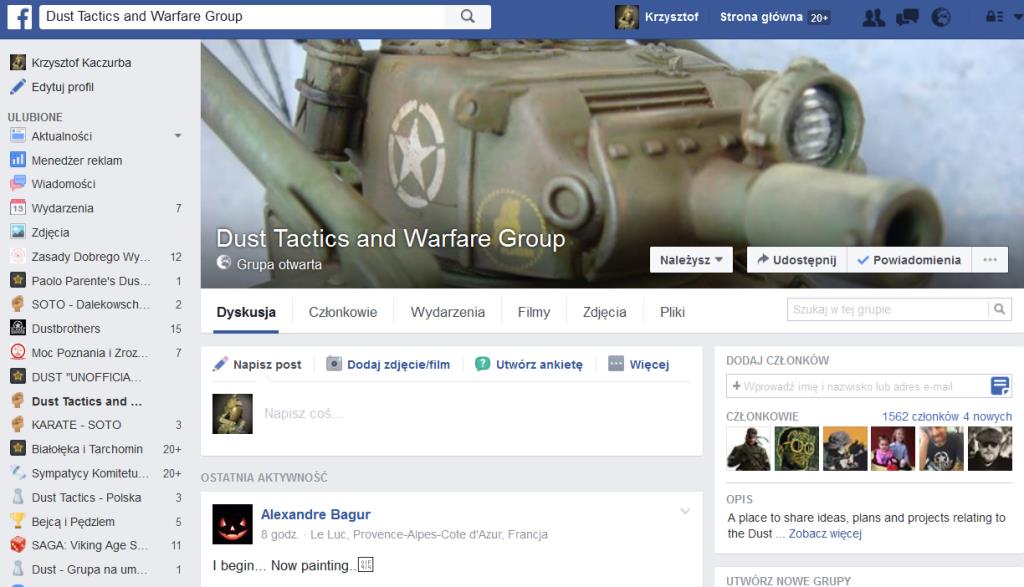Expand the Aktualności dropdown arrow
Viewport: 1024px width, 587px height.
click(x=178, y=136)
